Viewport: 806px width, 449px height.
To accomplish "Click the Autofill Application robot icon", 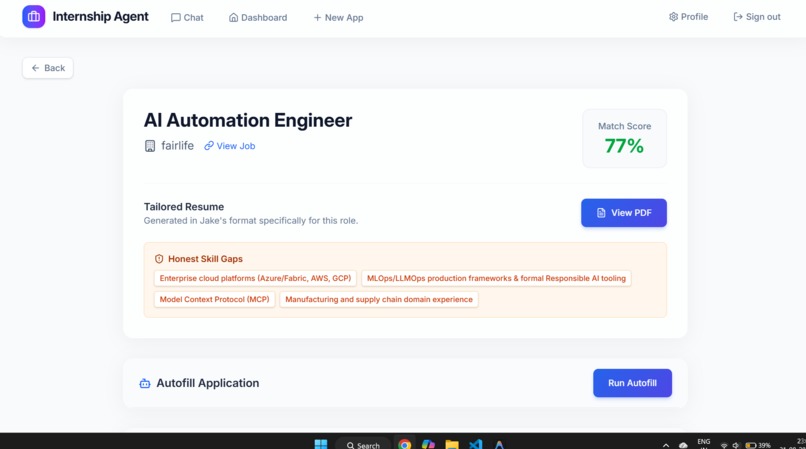I will pos(145,383).
